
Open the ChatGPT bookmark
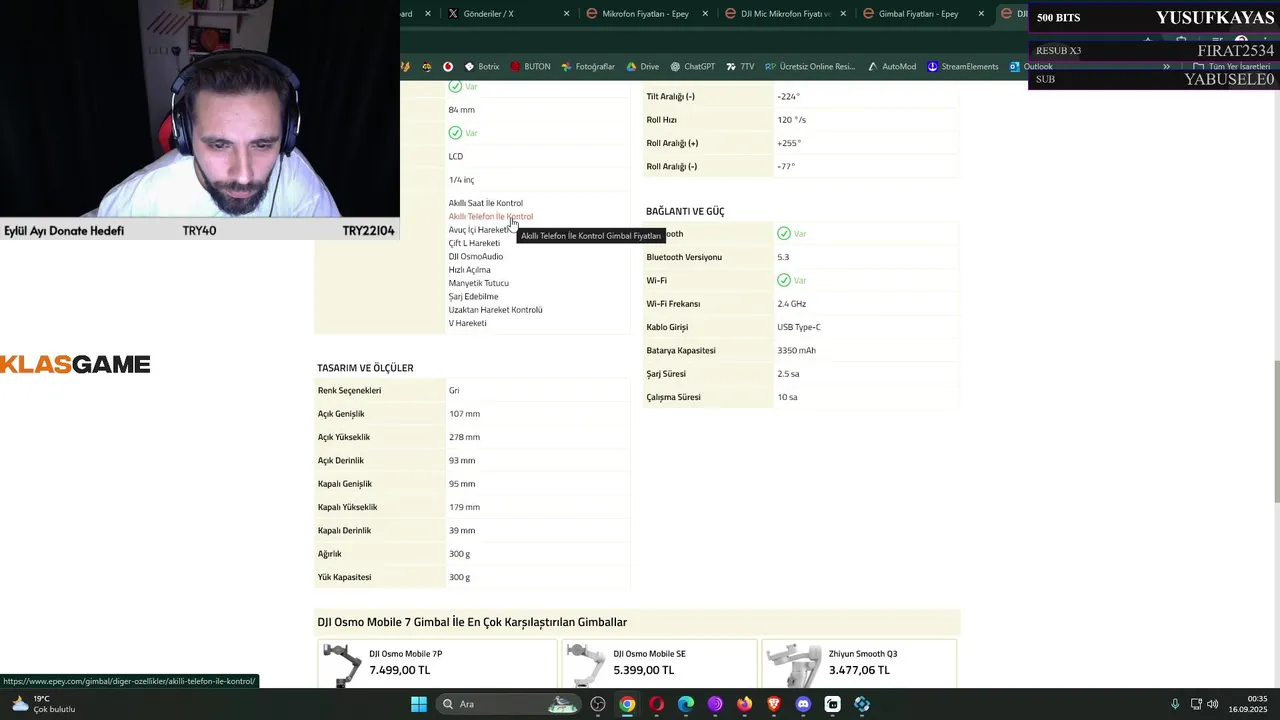coord(692,67)
